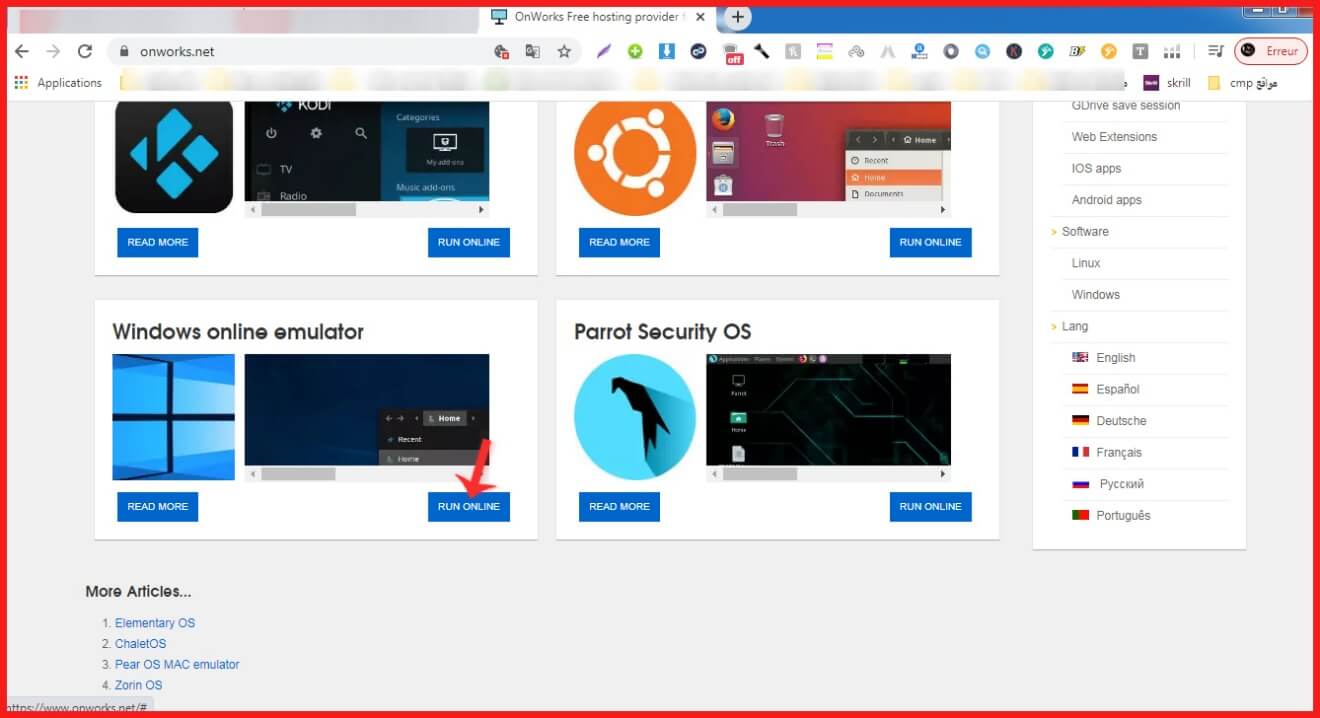Image resolution: width=1320 pixels, height=718 pixels.
Task: Bookmark this page with the star icon
Action: [x=564, y=51]
